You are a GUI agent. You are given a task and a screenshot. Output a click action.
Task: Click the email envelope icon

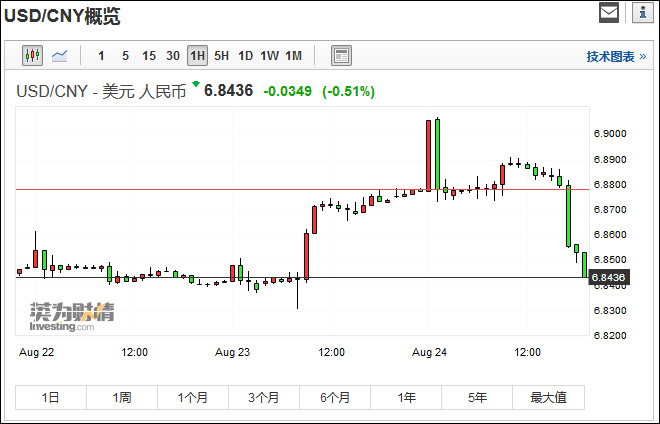[x=609, y=13]
